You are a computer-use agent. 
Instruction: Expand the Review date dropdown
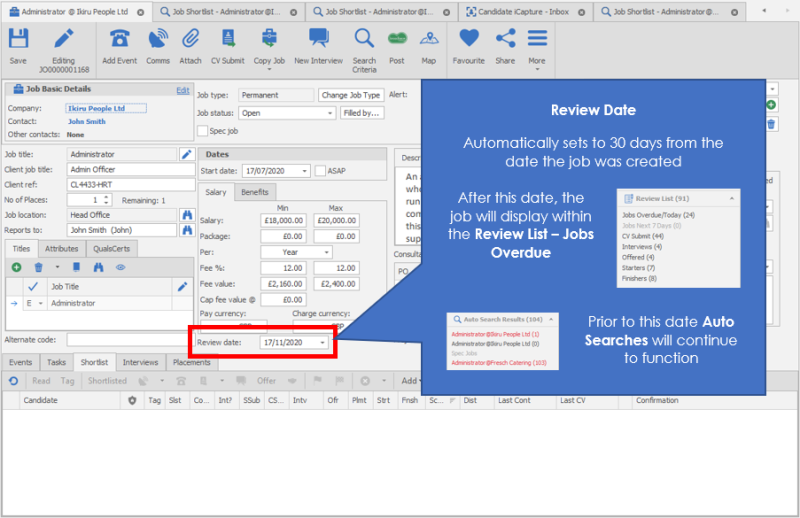point(323,342)
